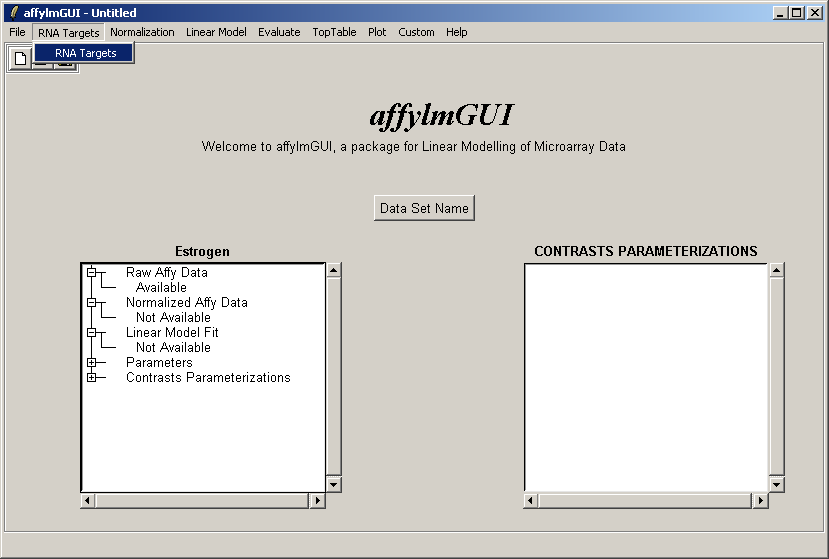Select the Raw Affy Data tree label

(167, 272)
